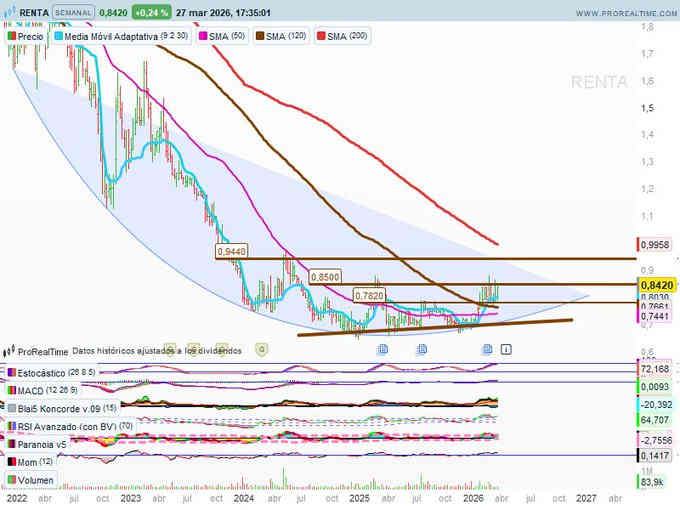This screenshot has height=510, width=680.
Task: Click the info icon beside the 2026 marker
Action: coord(506,349)
